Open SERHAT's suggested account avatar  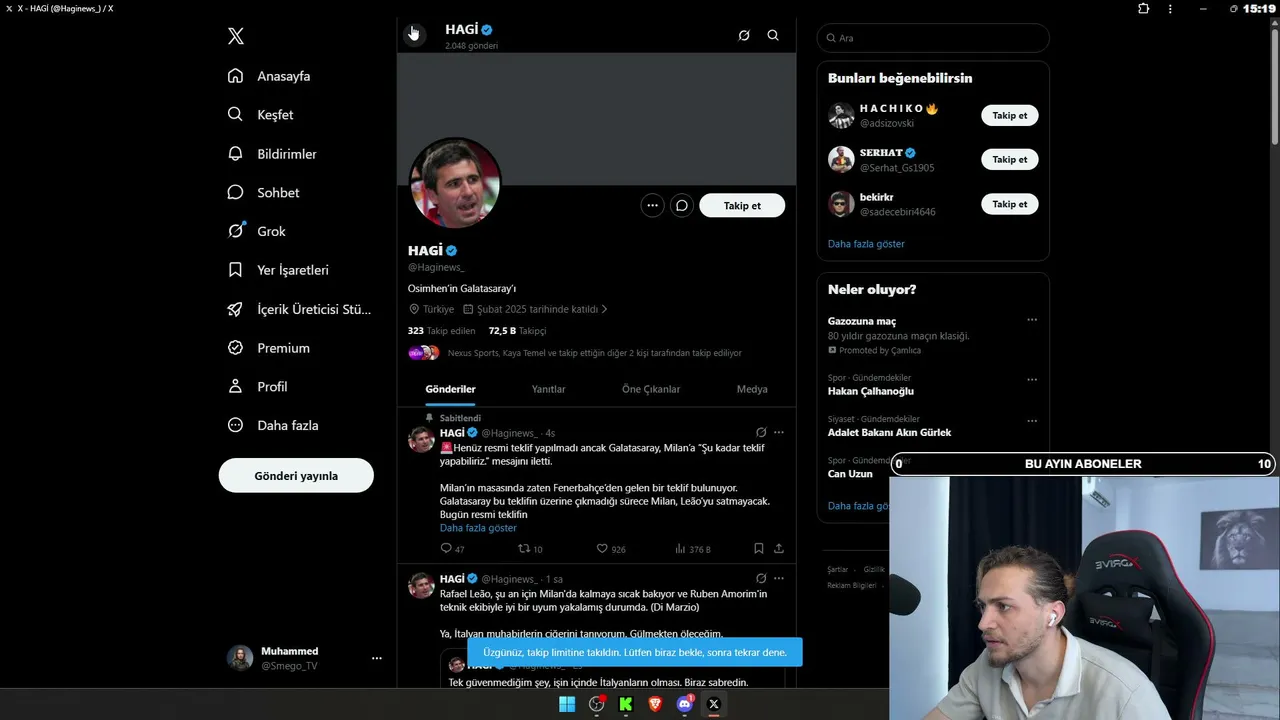[841, 159]
